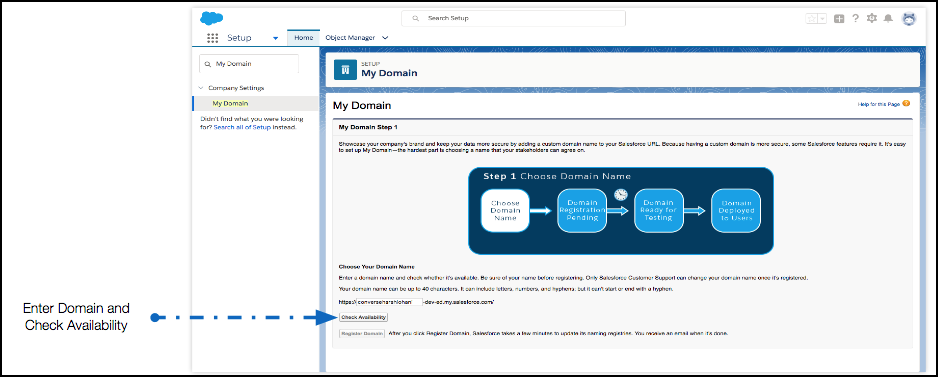Screen dimensions: 938x377
Task: Click the Domain Deployed to Users step box
Action: (736, 211)
